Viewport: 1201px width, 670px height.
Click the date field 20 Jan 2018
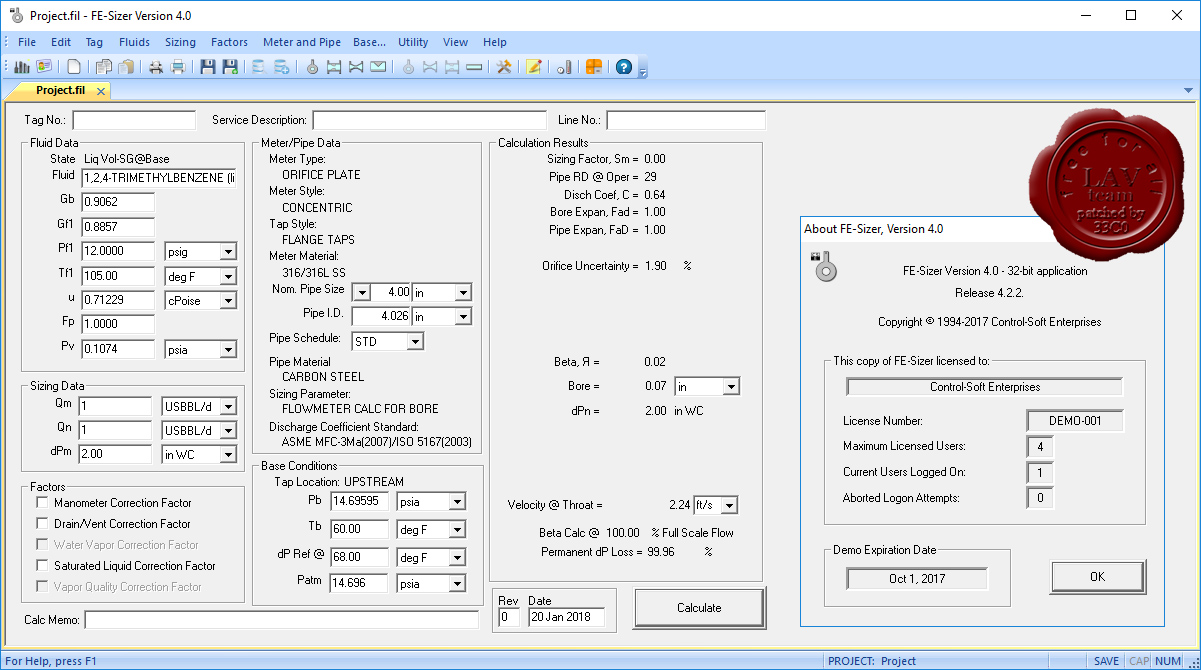565,617
